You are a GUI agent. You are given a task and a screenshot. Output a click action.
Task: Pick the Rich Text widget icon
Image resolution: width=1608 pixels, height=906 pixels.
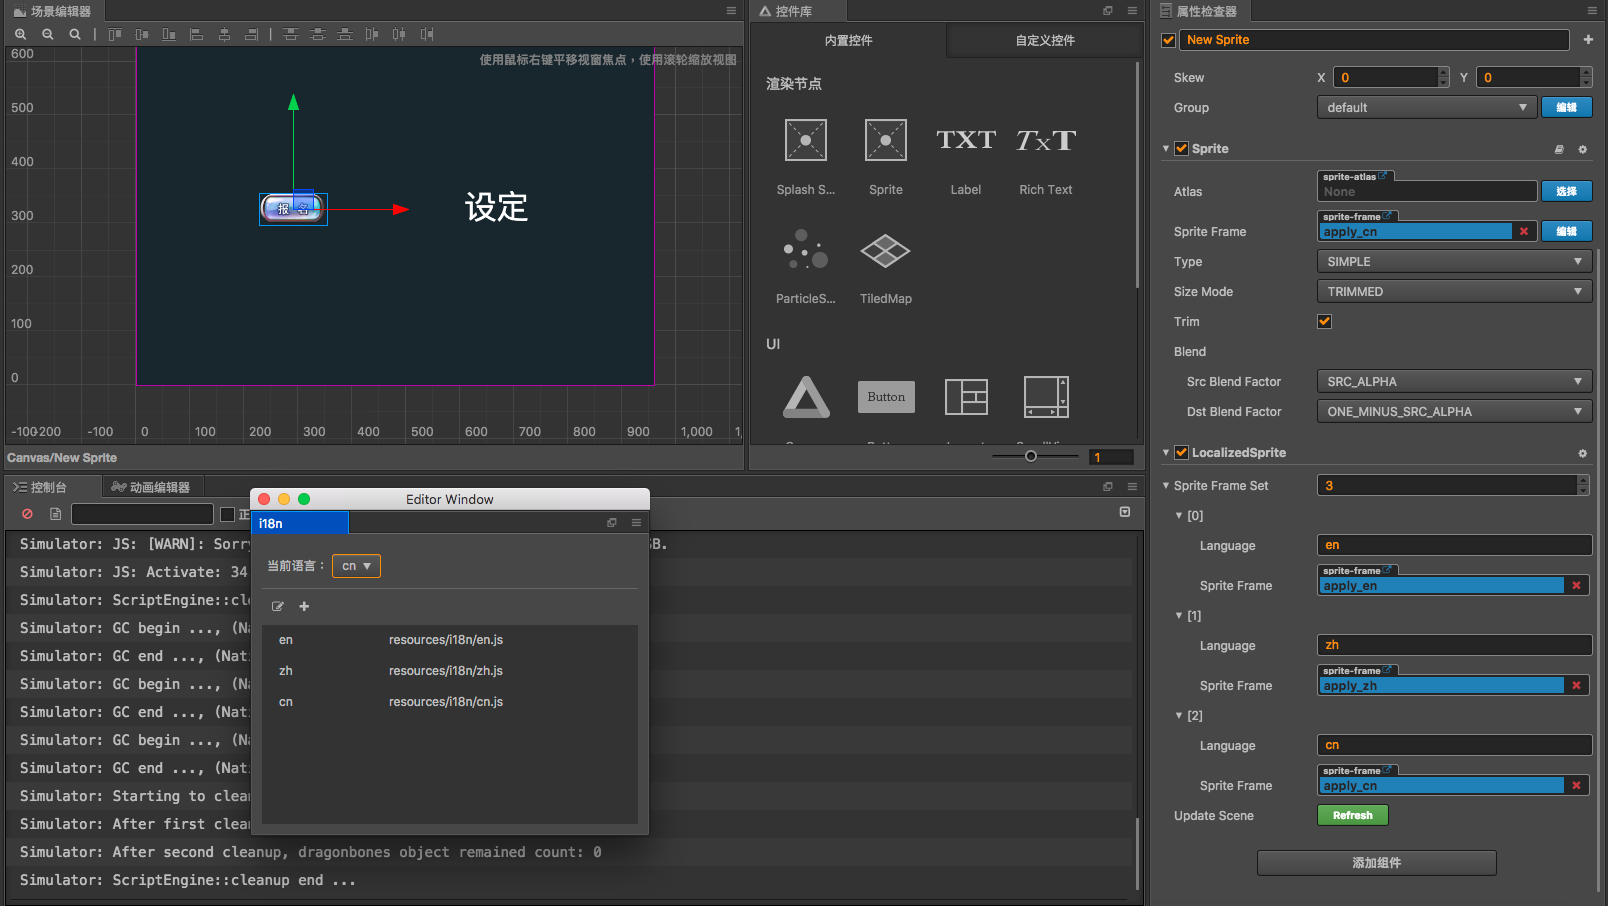tap(1045, 141)
